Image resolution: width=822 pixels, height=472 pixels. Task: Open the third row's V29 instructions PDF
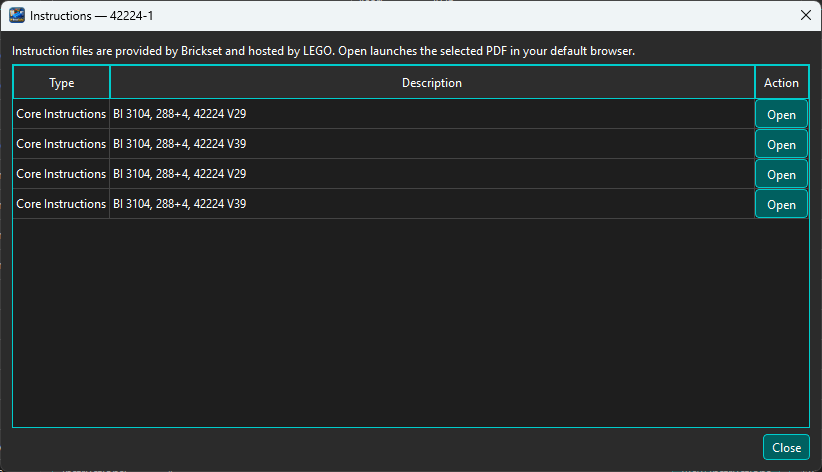781,174
